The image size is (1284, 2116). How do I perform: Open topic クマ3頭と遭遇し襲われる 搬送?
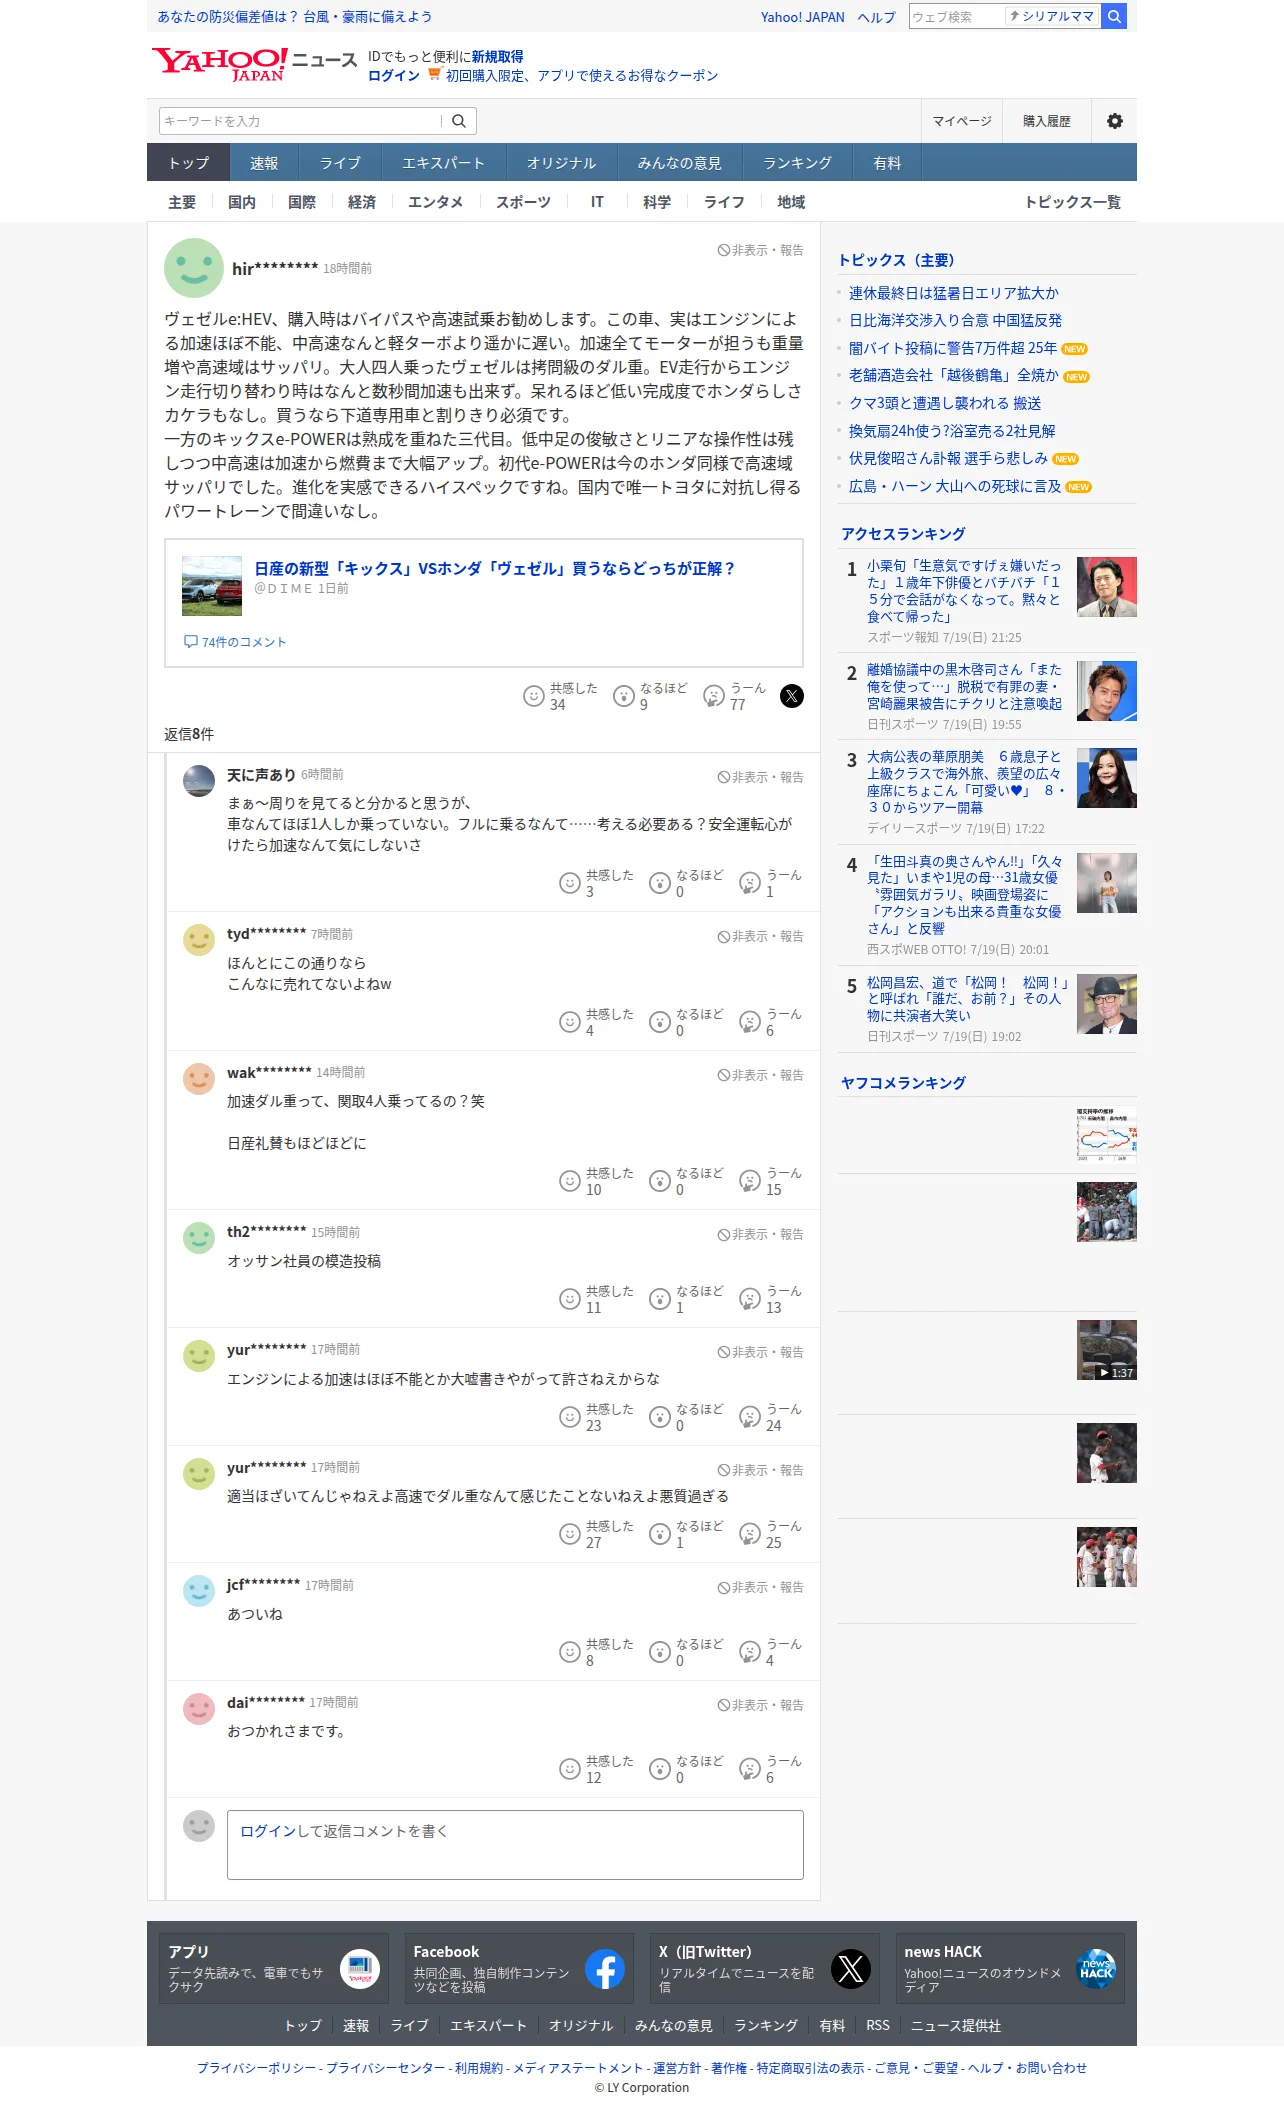(x=945, y=403)
